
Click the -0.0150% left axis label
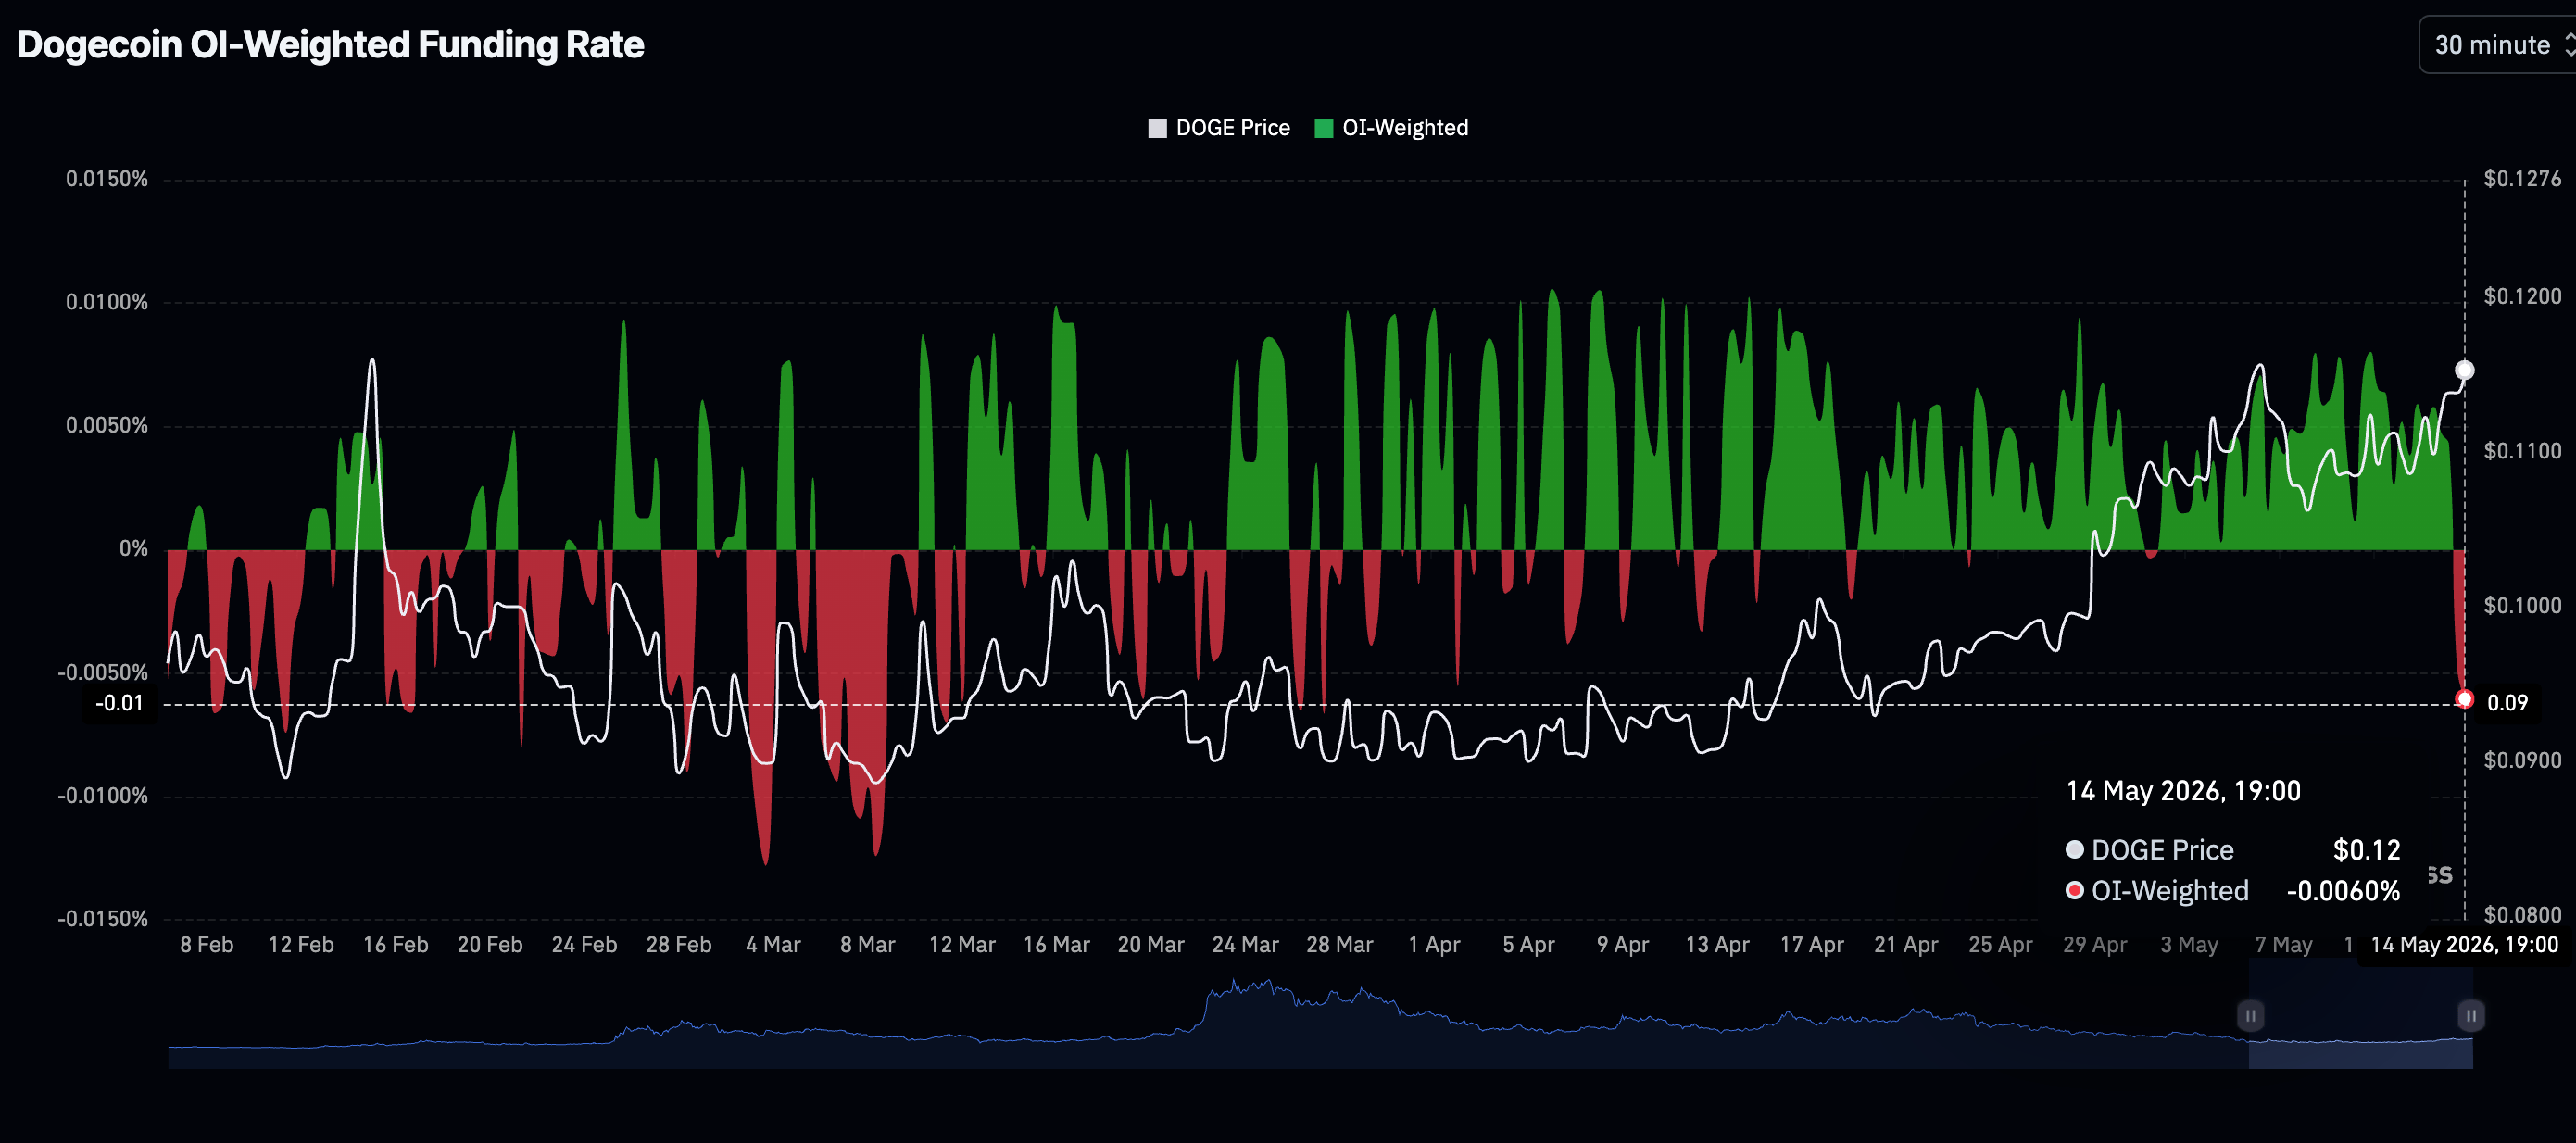[103, 919]
